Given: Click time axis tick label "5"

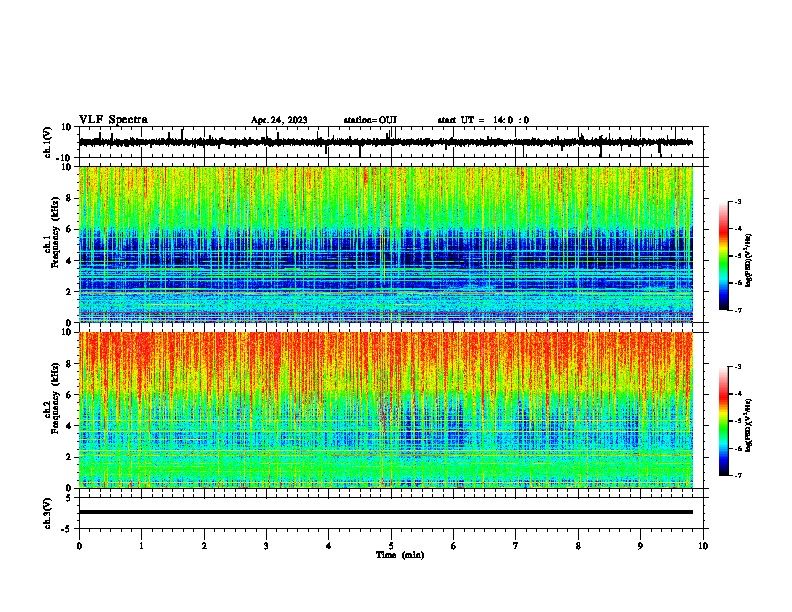Looking at the screenshot, I should click(391, 546).
